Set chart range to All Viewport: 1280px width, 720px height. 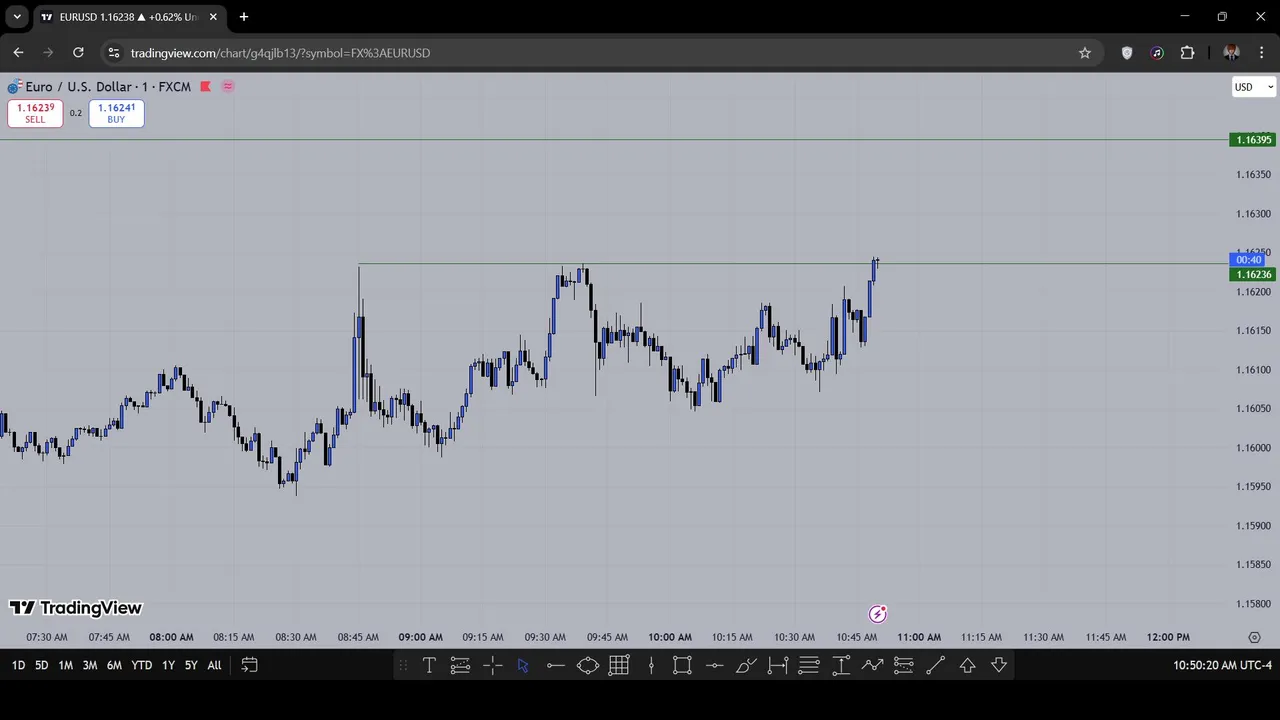(x=214, y=665)
